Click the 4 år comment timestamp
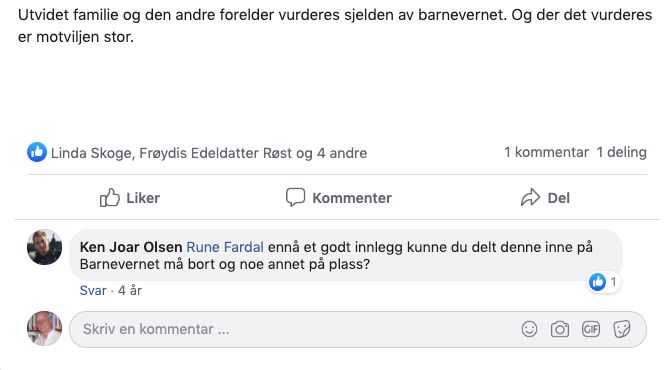The width and height of the screenshot is (672, 370). [x=130, y=291]
